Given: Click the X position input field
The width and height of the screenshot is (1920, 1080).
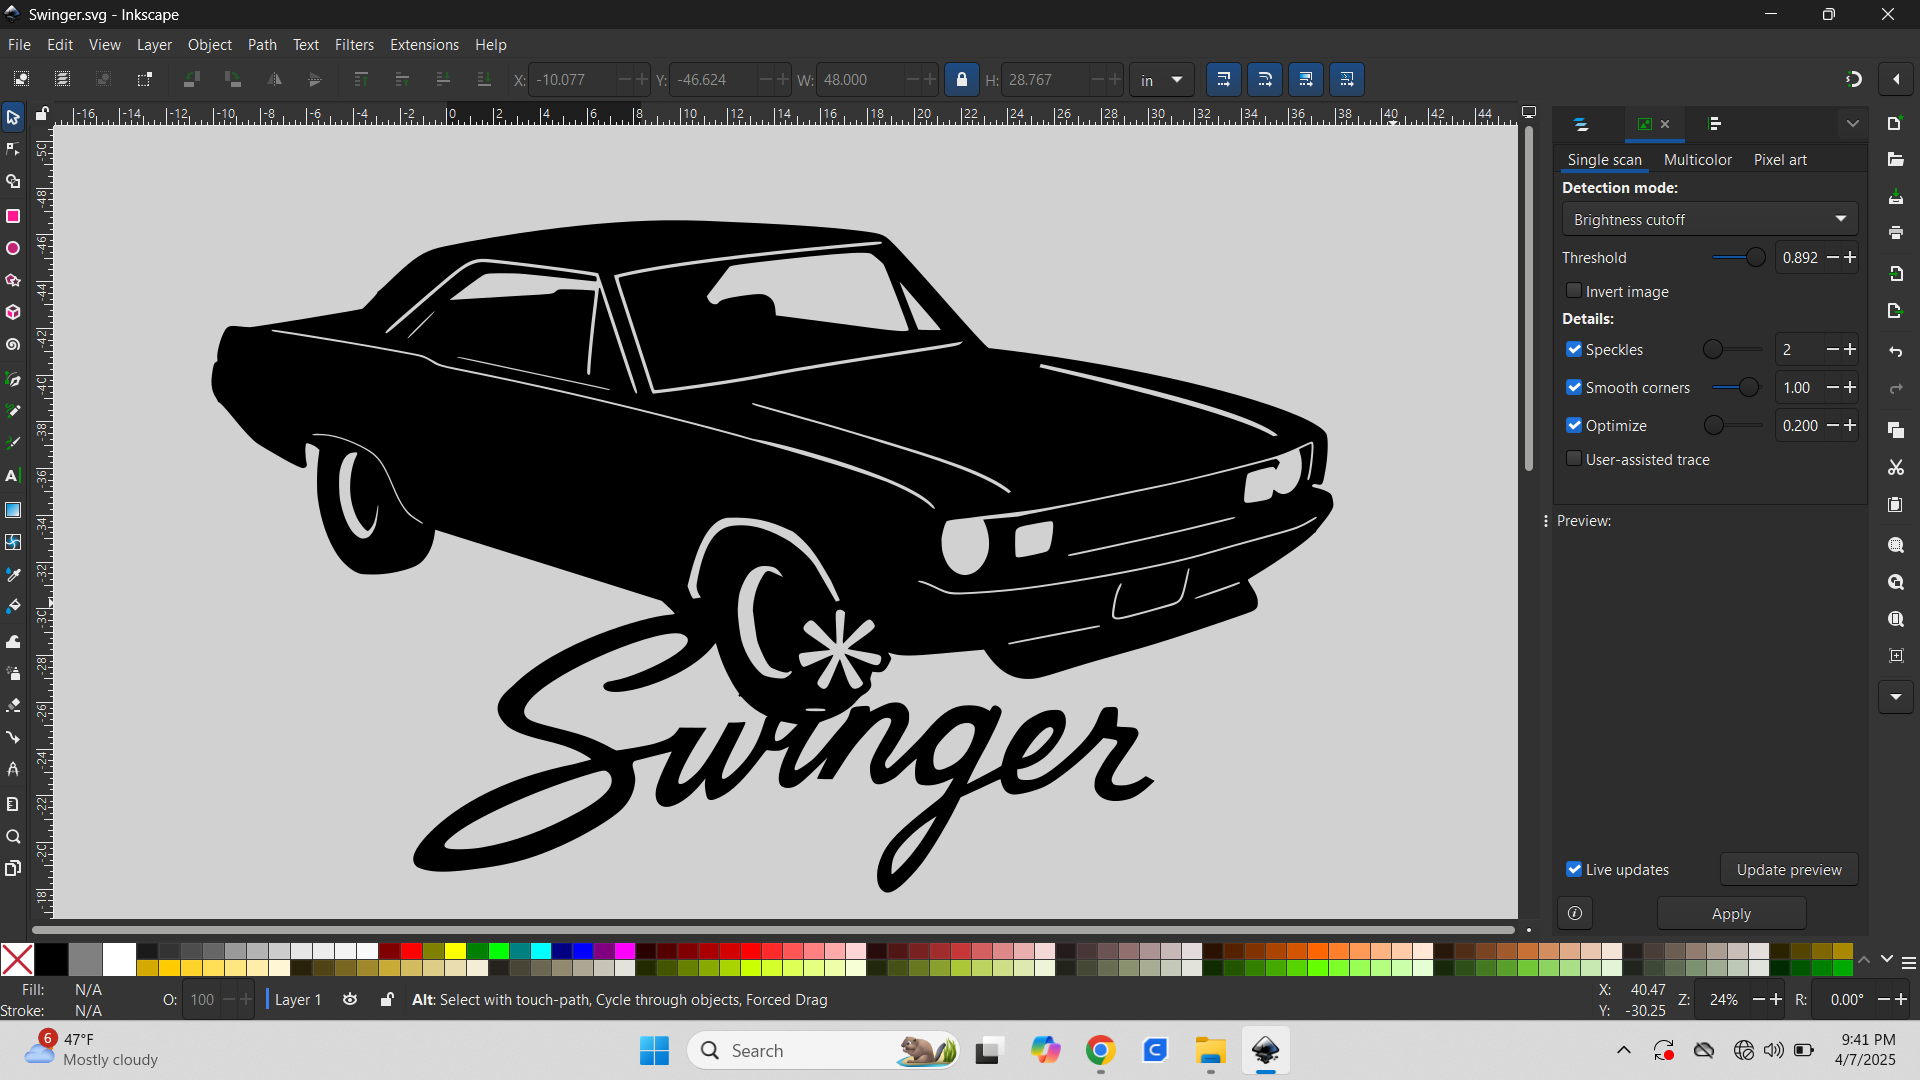Looking at the screenshot, I should pos(572,80).
